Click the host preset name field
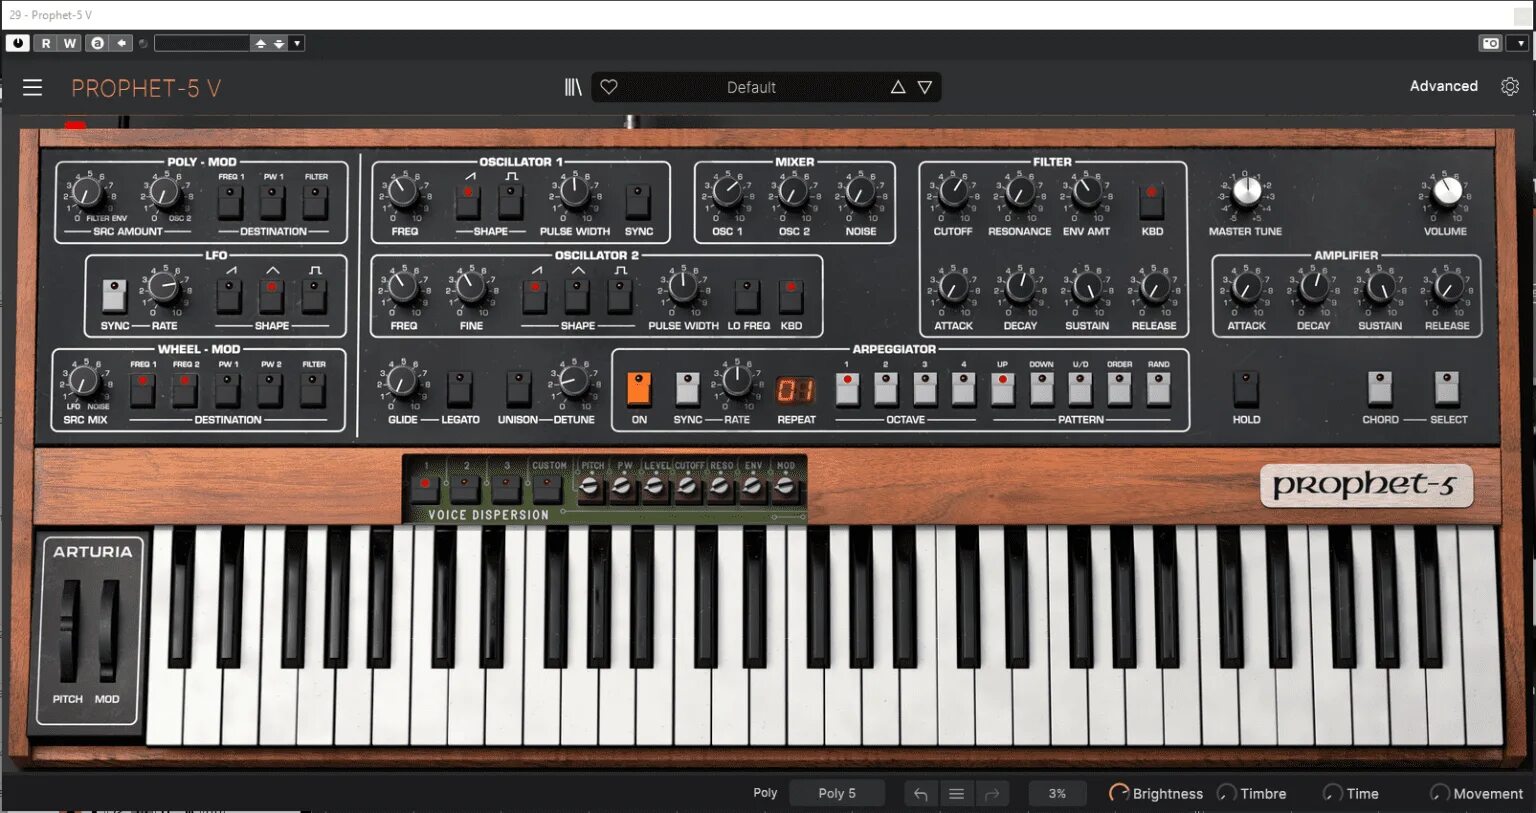This screenshot has height=813, width=1536. click(202, 43)
